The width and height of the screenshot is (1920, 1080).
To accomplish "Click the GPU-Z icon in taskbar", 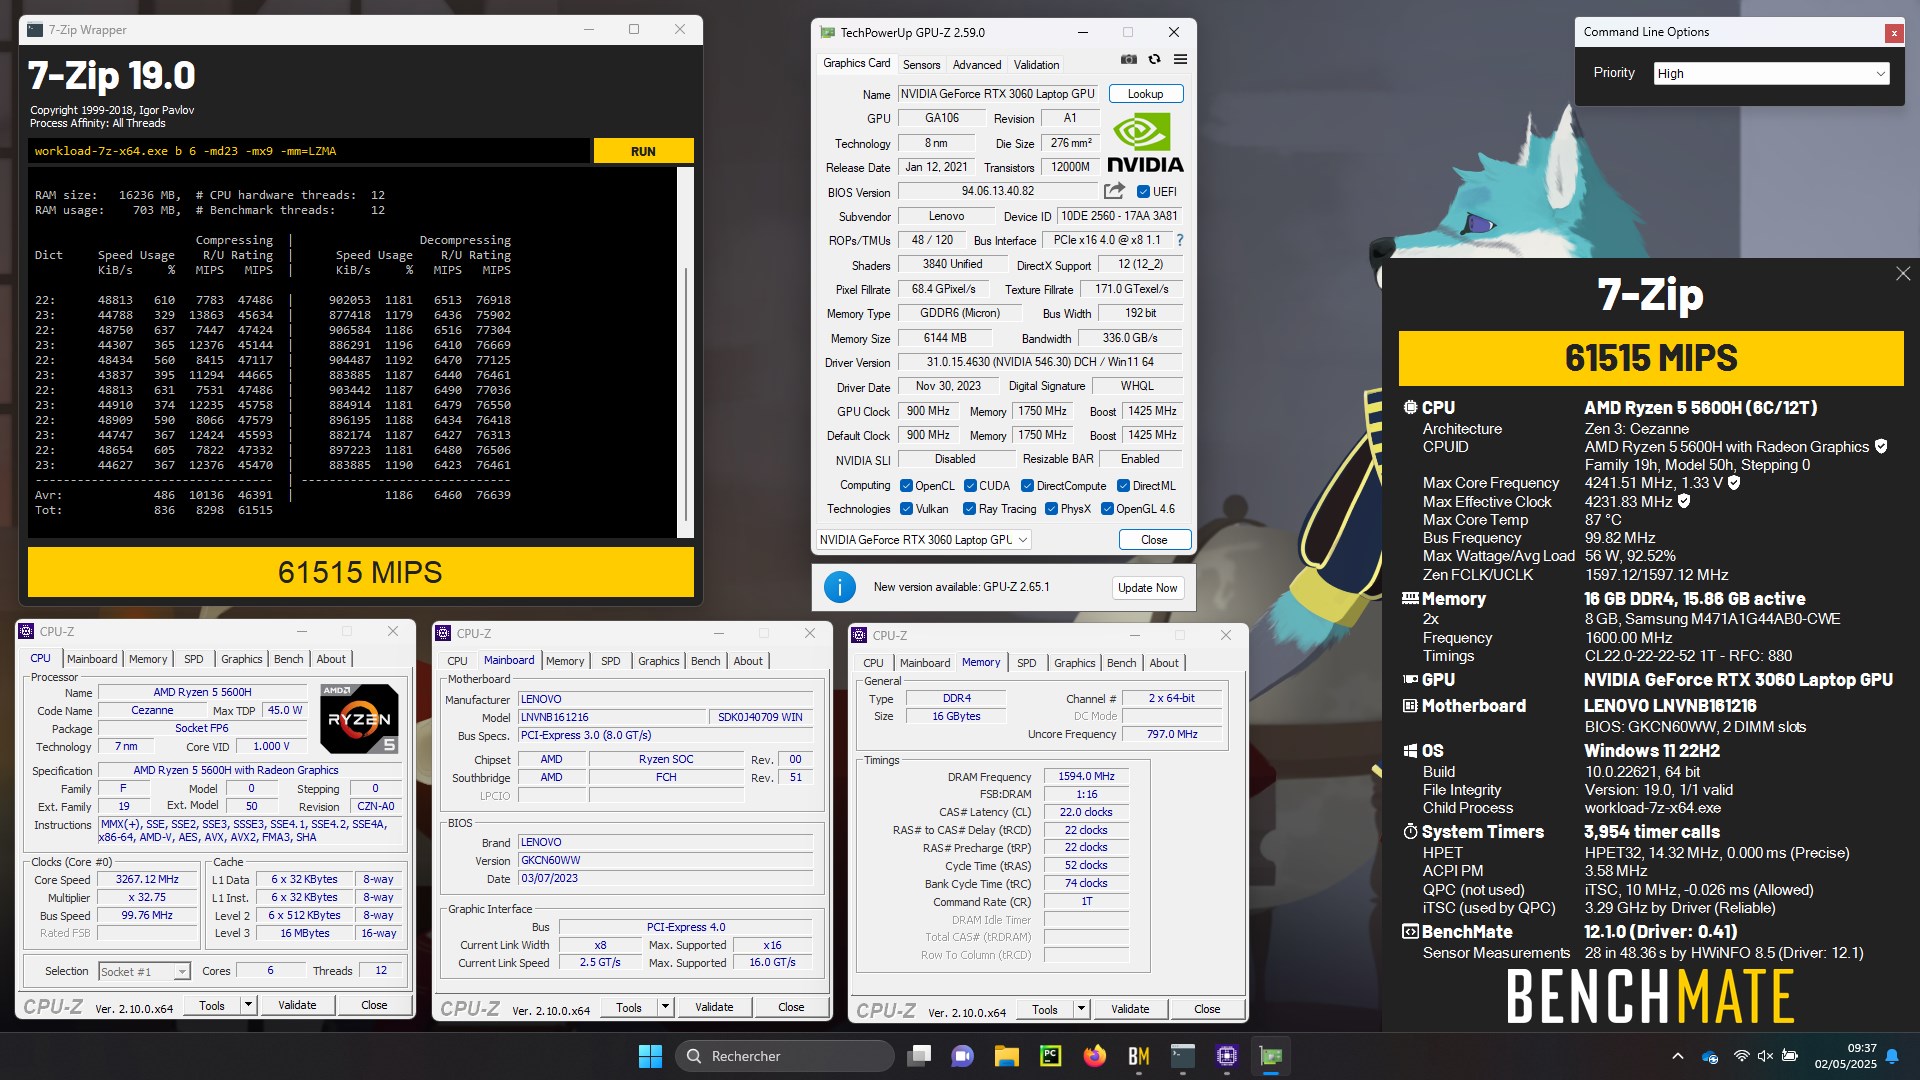I will point(1271,1056).
